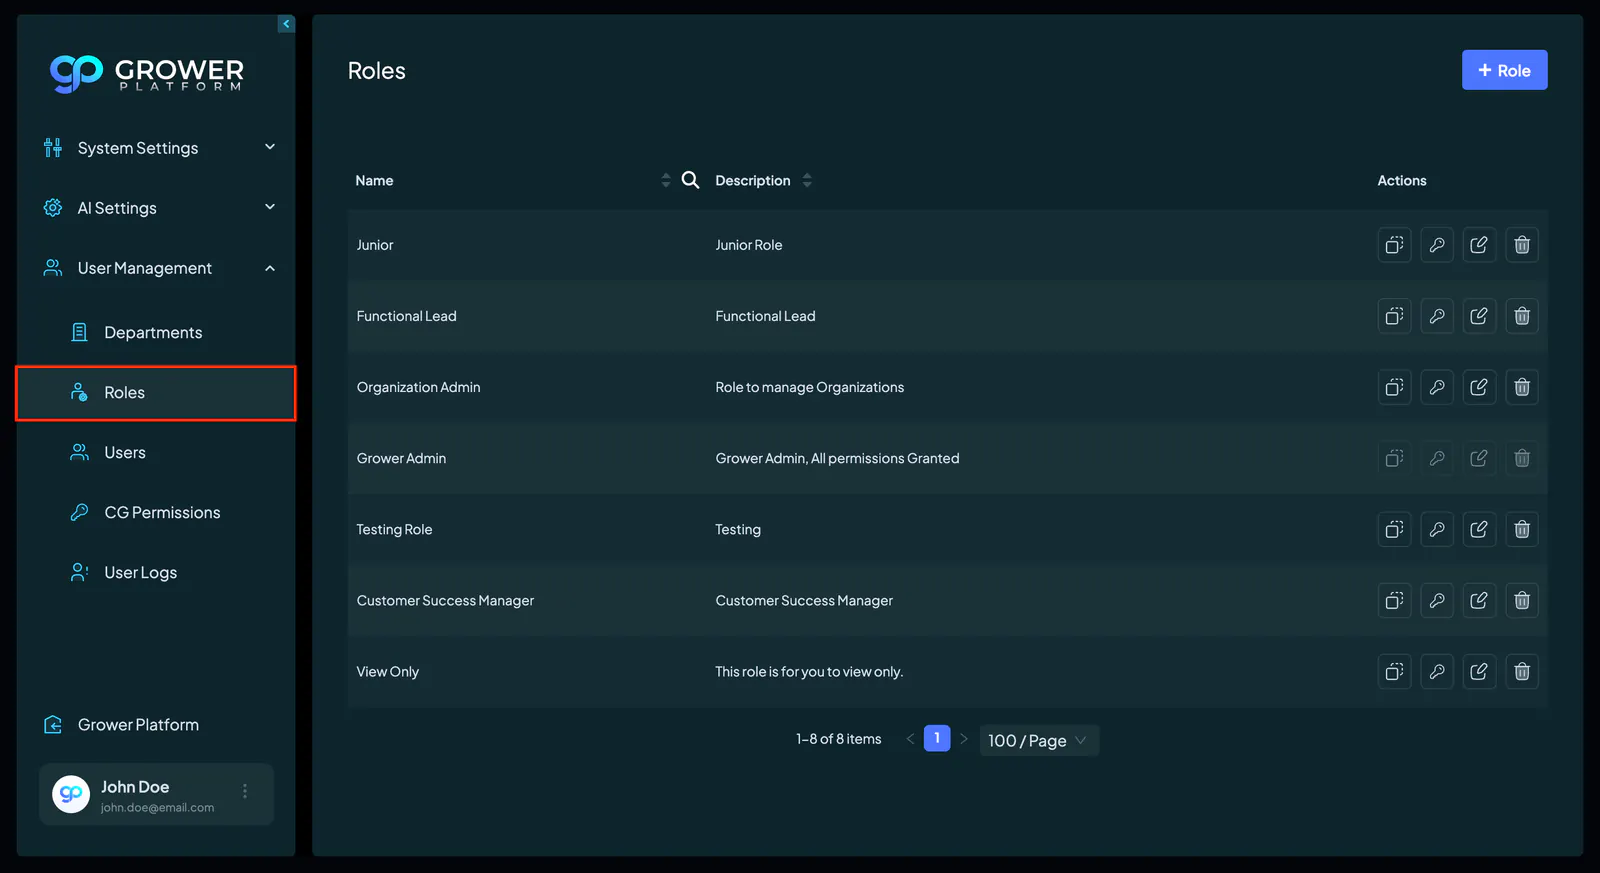Open permissions key for Customer Success Manager
The height and width of the screenshot is (873, 1600).
(x=1437, y=600)
